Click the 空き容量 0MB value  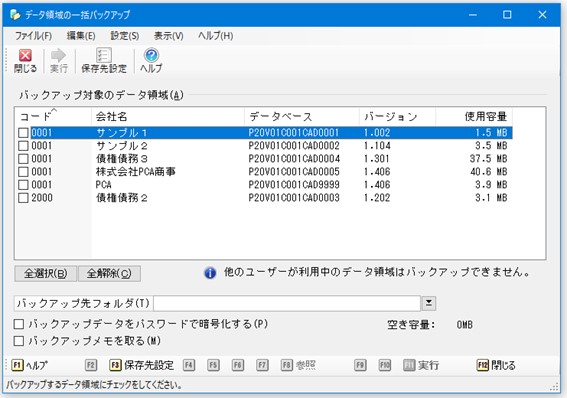(x=464, y=325)
